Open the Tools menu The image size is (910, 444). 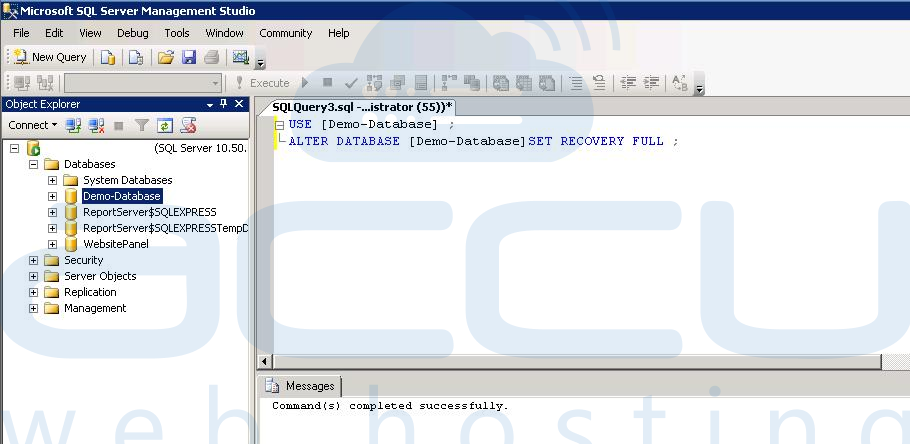(176, 33)
